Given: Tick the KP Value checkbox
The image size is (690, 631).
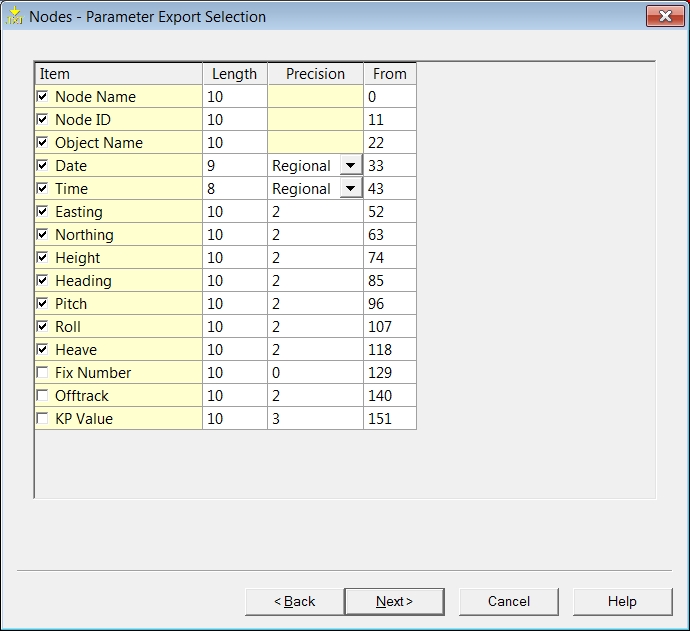Looking at the screenshot, I should pyautogui.click(x=42, y=419).
